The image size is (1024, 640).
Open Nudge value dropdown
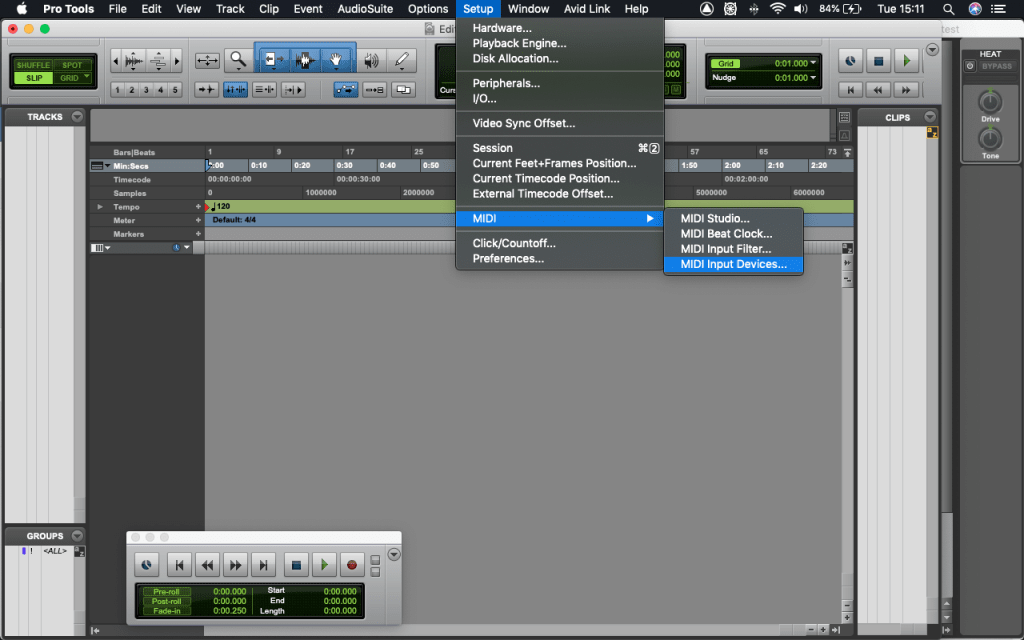coord(813,78)
